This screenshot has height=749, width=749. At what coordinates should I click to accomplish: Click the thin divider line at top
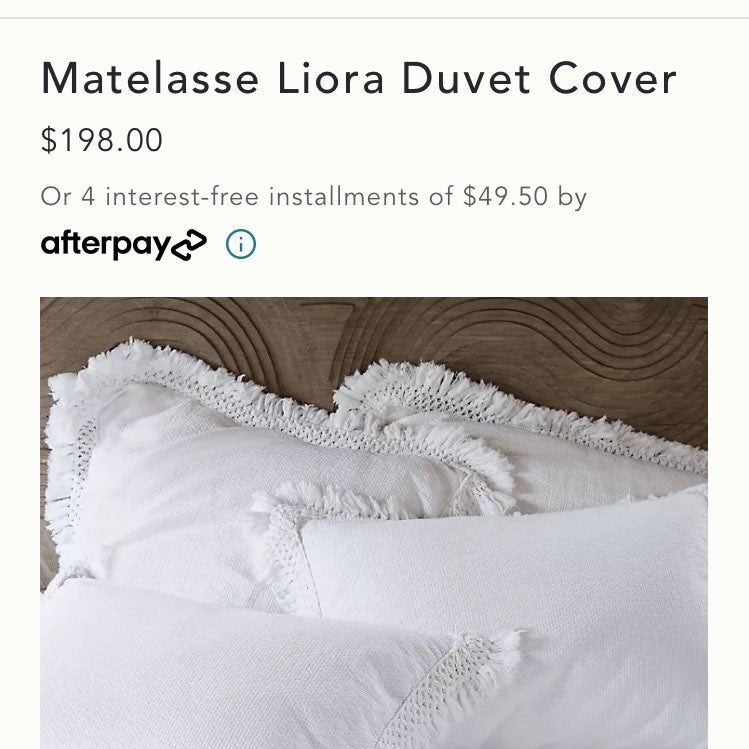(374, 18)
